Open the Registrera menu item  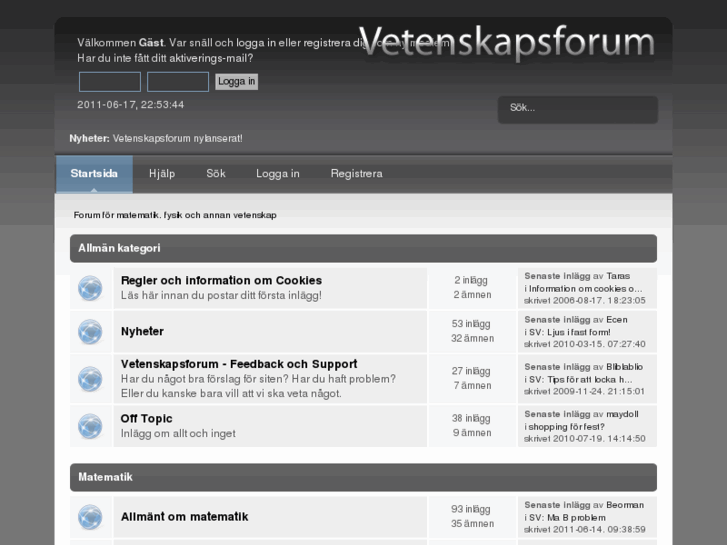tap(357, 174)
